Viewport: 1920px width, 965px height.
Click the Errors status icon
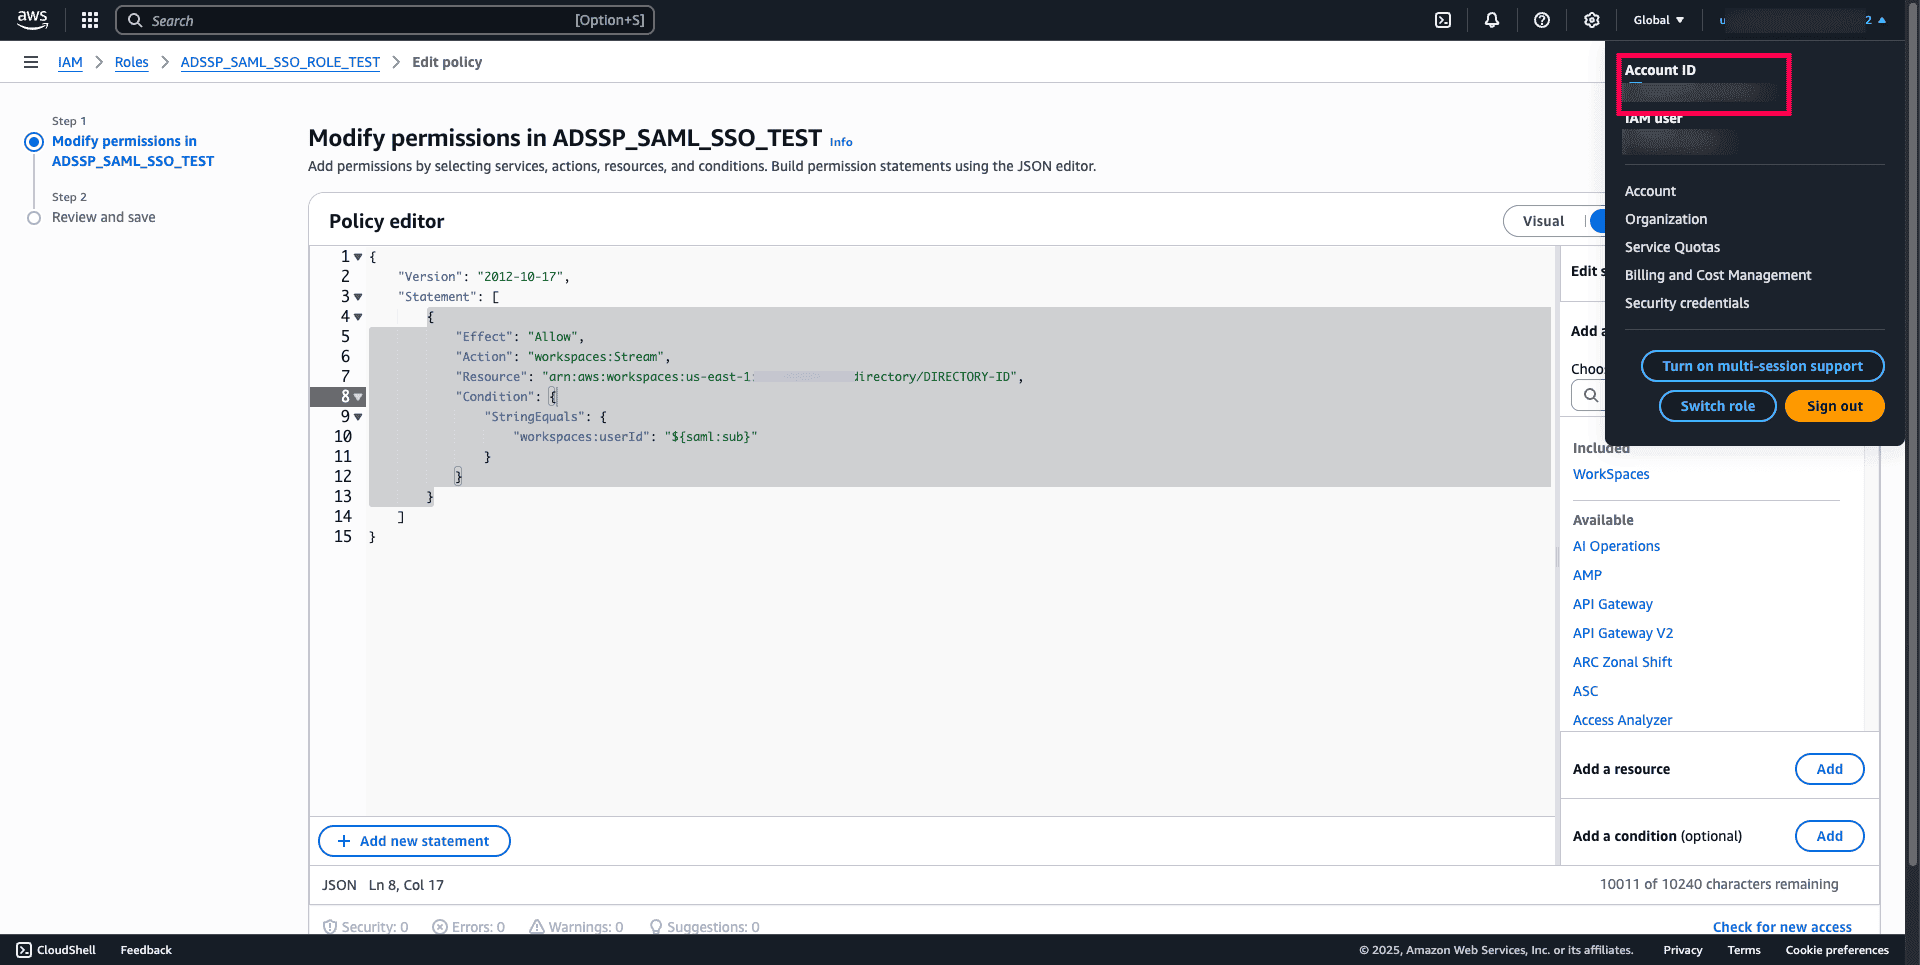coord(440,927)
